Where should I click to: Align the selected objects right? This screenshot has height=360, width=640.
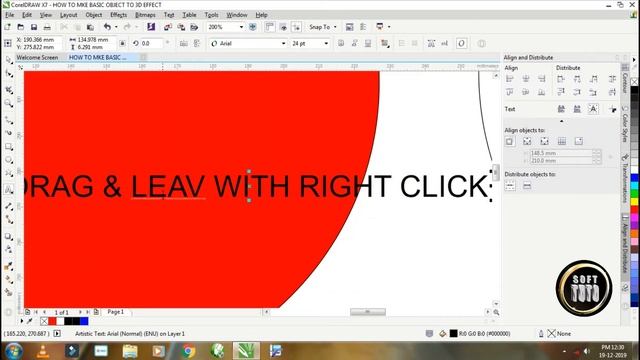542,79
